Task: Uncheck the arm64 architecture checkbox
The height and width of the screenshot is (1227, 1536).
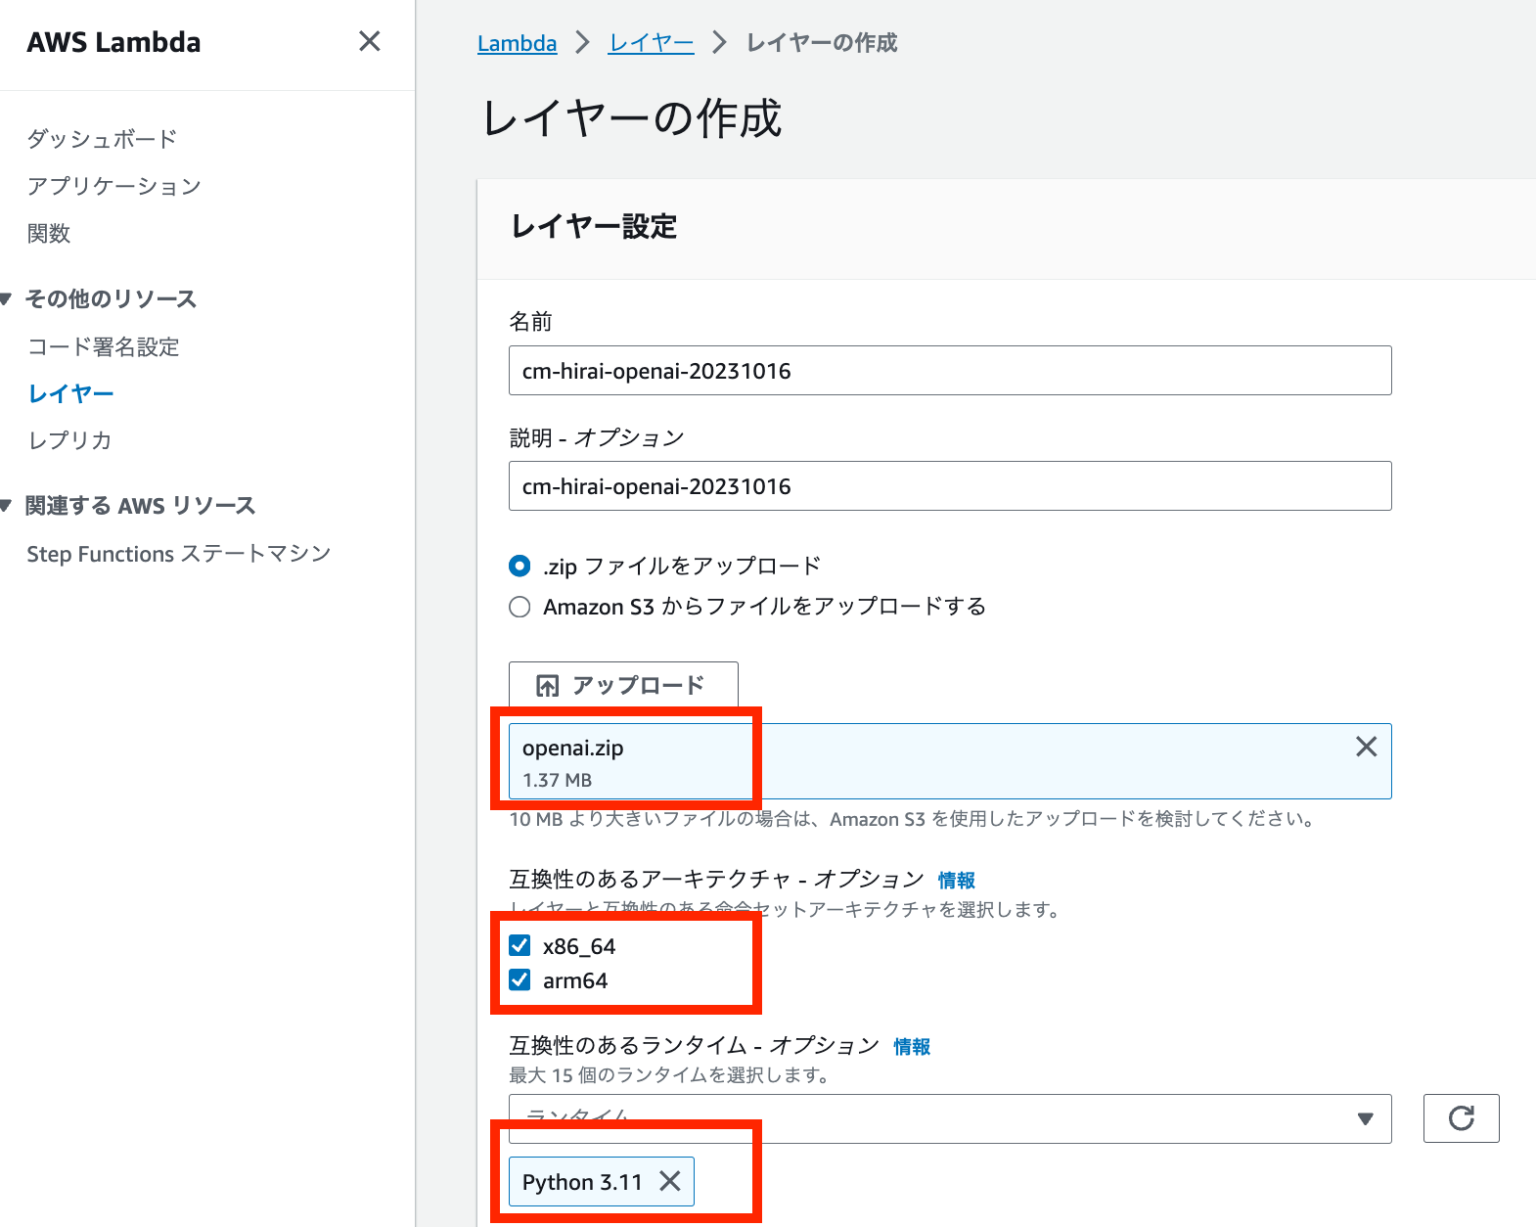Action: click(x=519, y=980)
